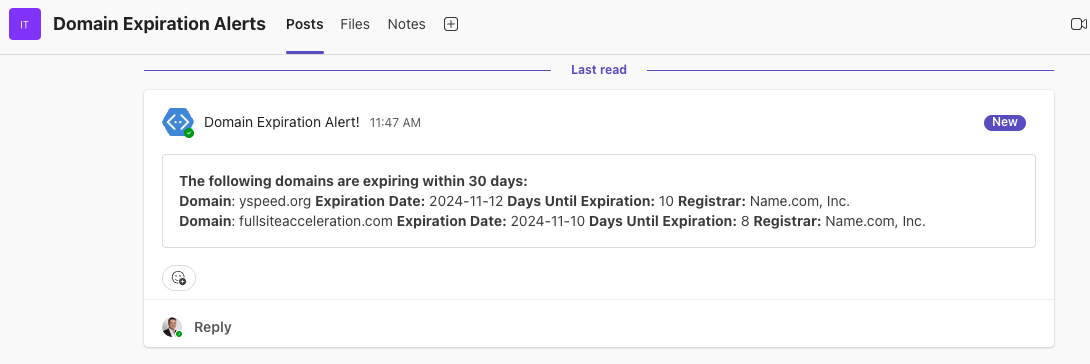The width and height of the screenshot is (1090, 364).
Task: Click the 11:47 AM message timestamp
Action: 395,123
